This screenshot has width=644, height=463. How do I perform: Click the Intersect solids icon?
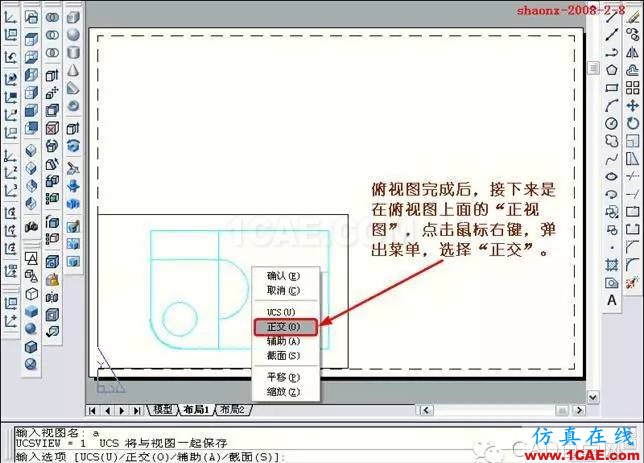[52, 53]
